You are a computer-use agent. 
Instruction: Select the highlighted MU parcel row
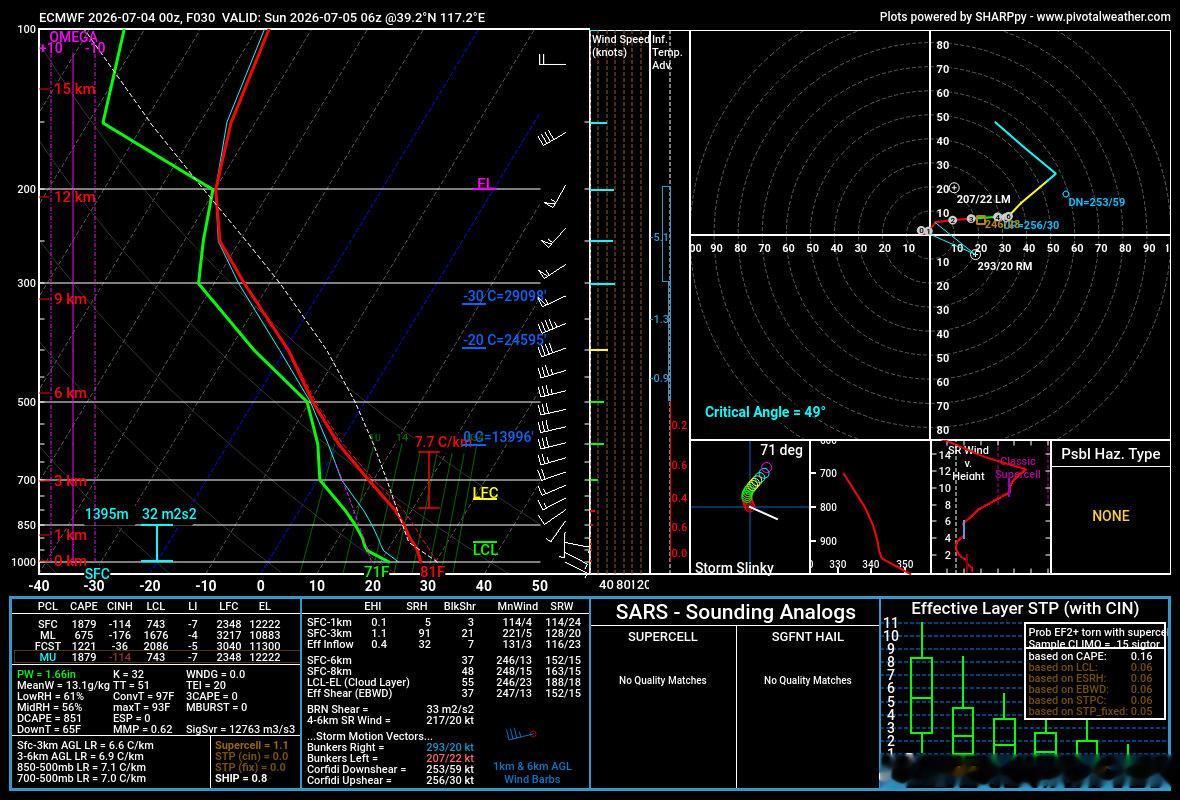[x=156, y=657]
